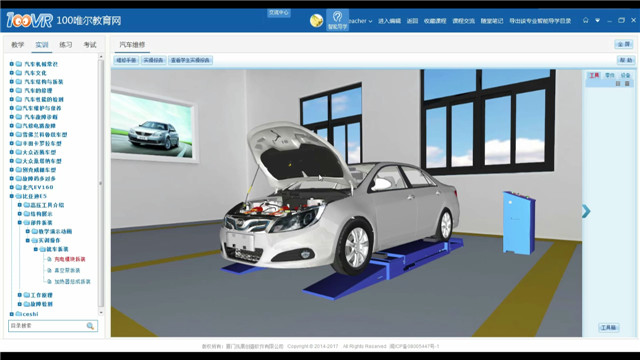This screenshot has width=640, height=360.
Task: Click the 维修手册 button
Action: pos(126,60)
